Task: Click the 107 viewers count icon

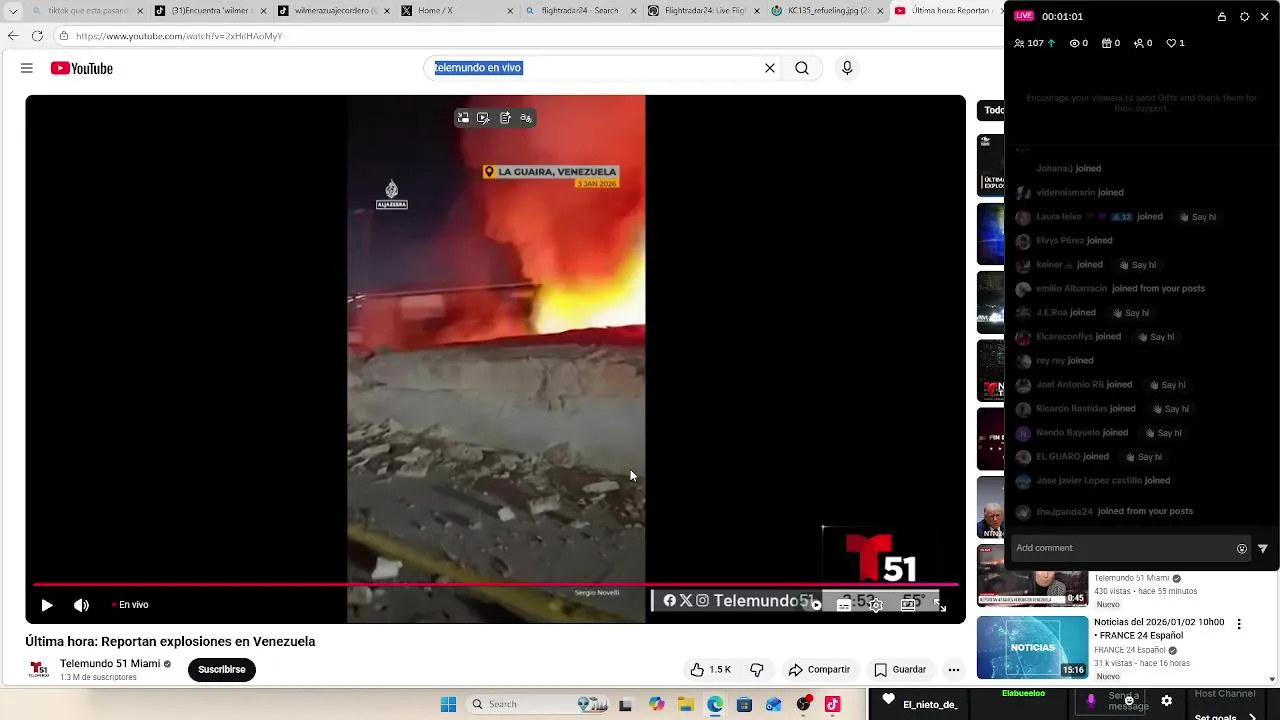Action: 1020,44
